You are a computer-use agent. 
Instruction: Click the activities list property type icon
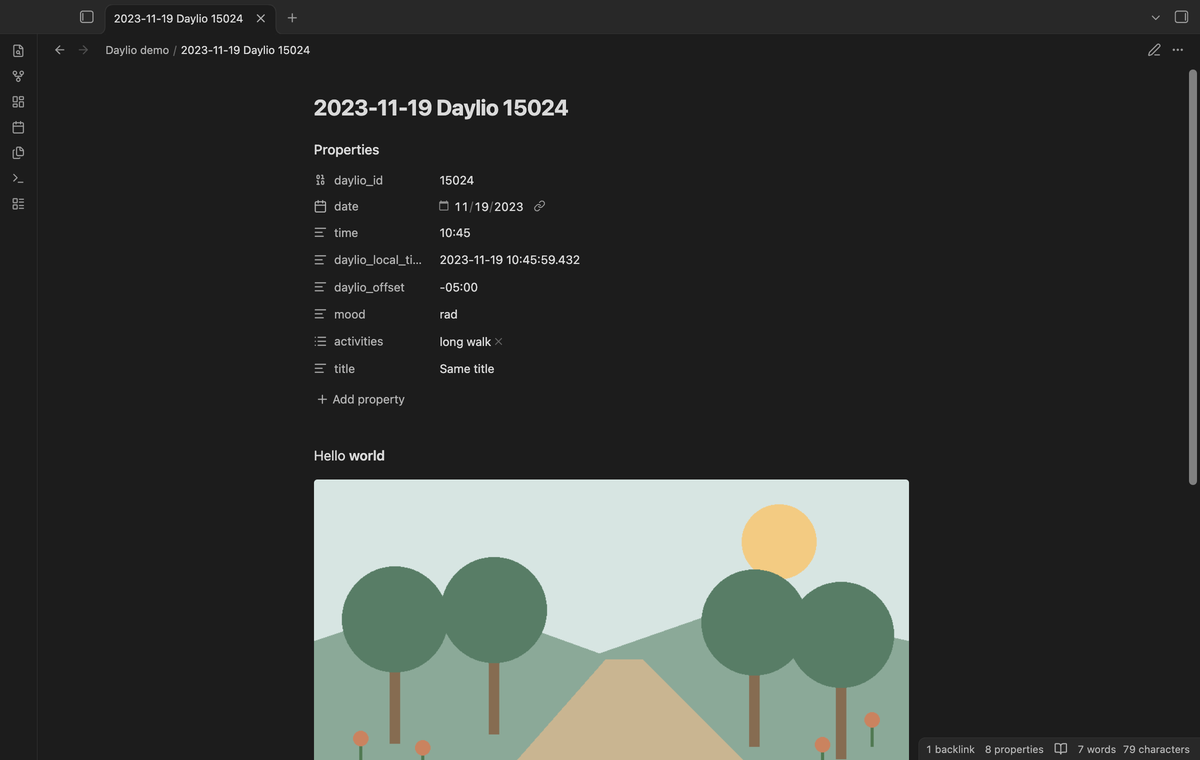[x=320, y=341]
